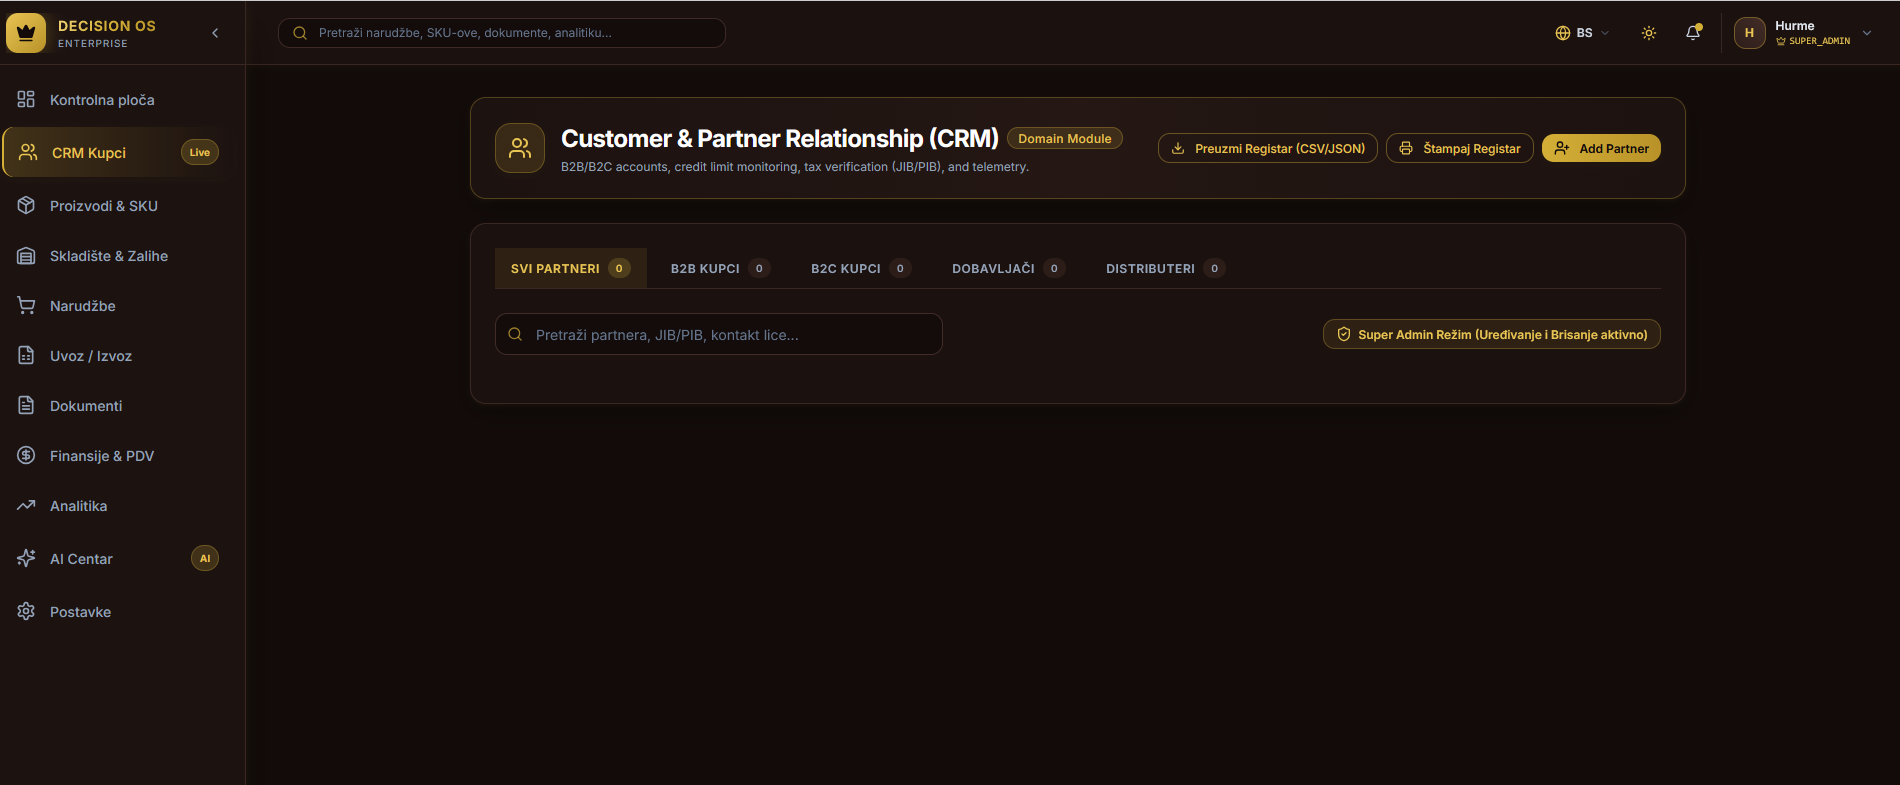Open Narudžbe shopping cart icon
The image size is (1900, 785).
pyautogui.click(x=27, y=306)
